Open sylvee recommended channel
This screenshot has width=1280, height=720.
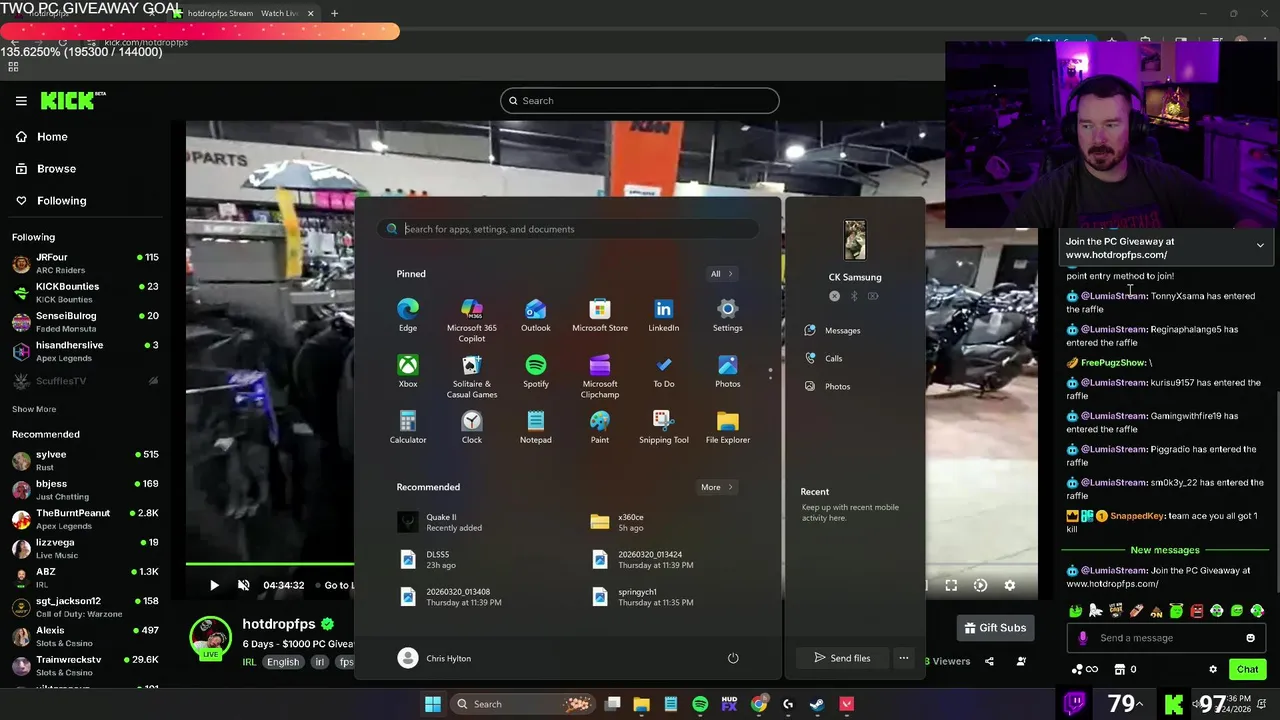(85, 460)
